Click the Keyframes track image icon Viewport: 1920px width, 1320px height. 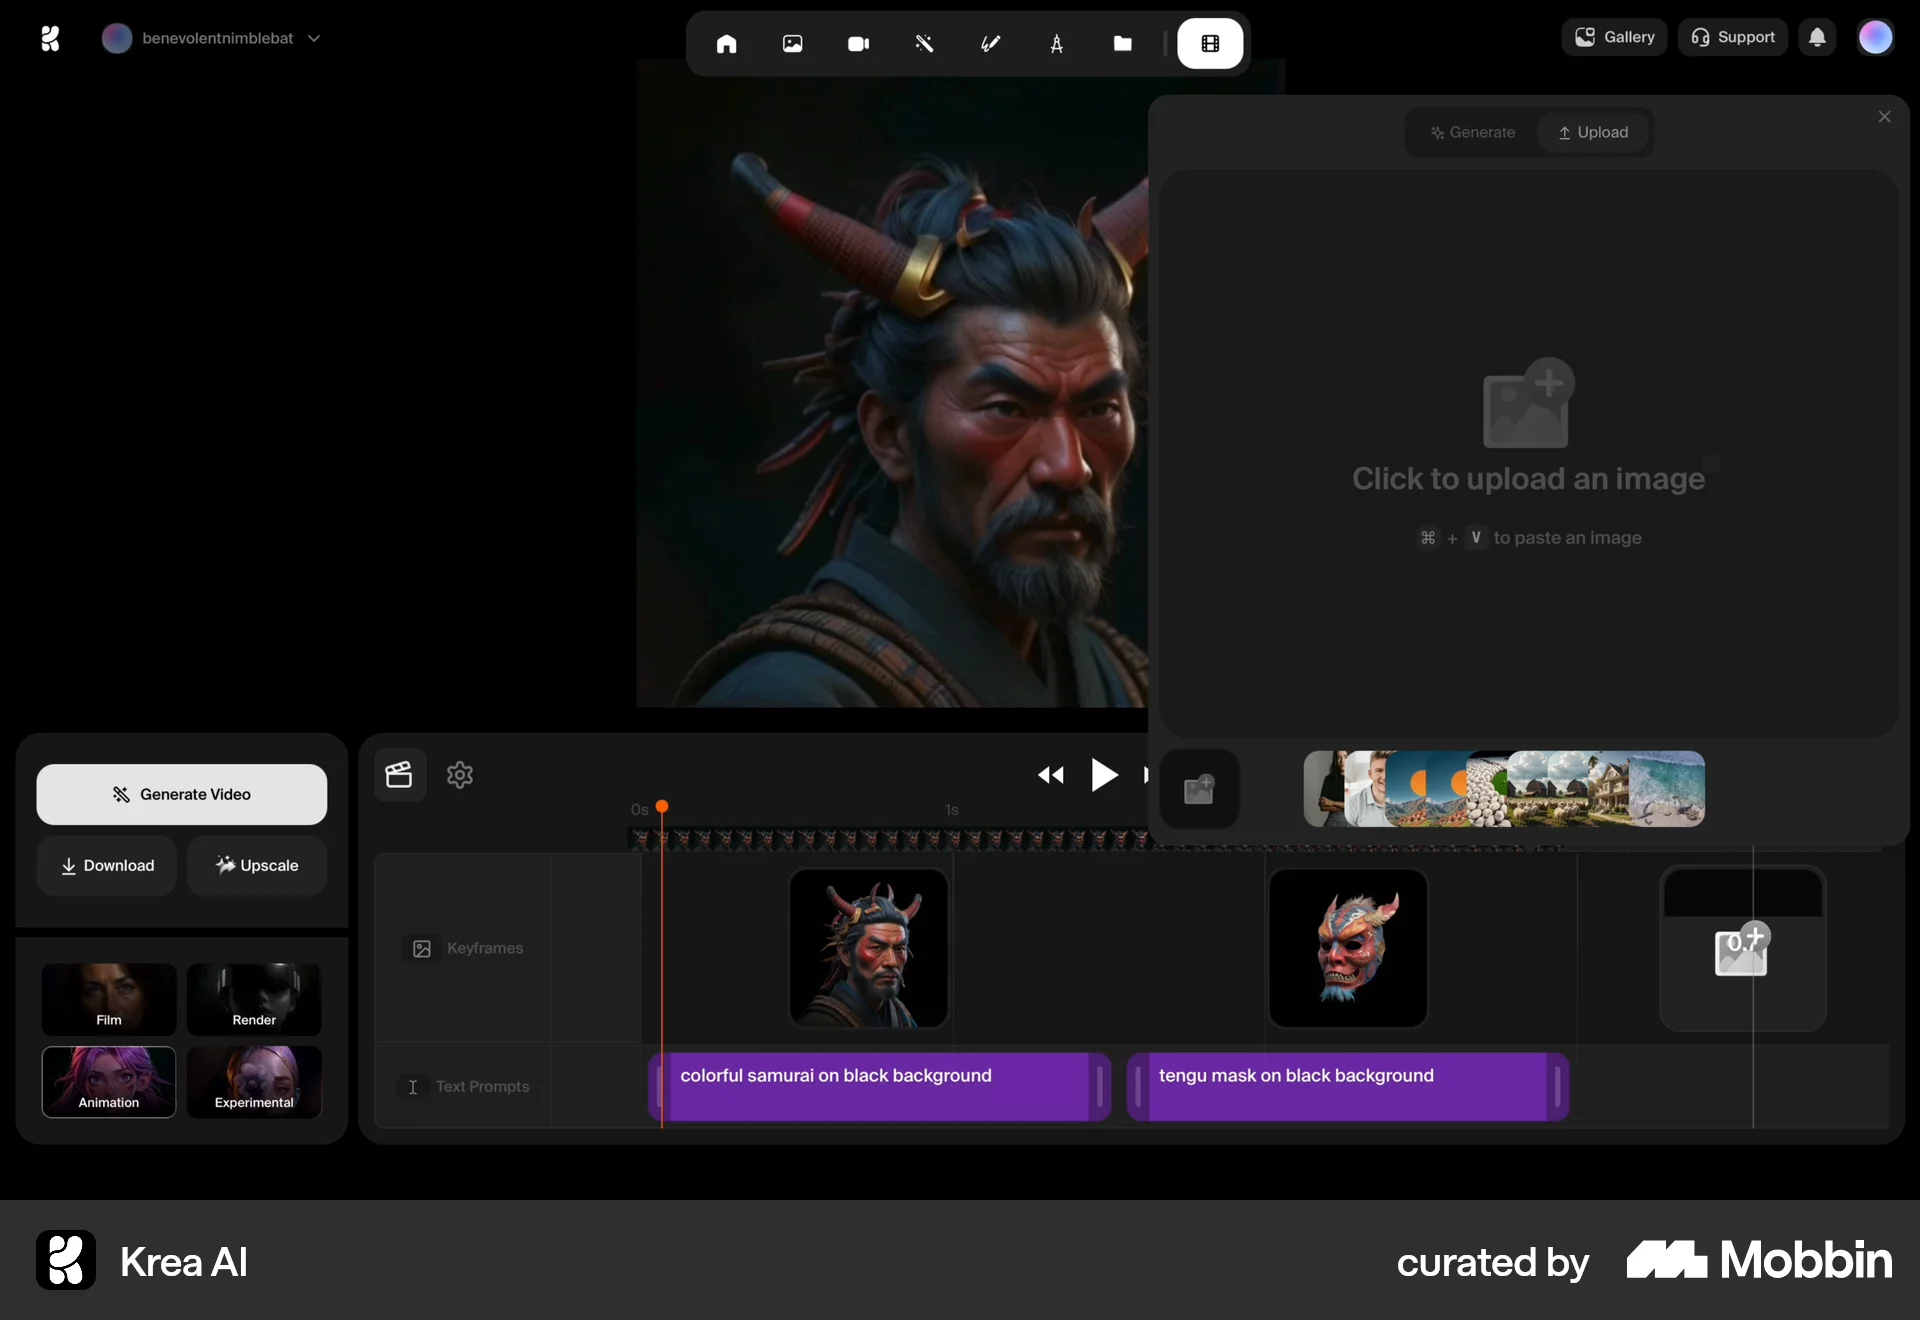[x=421, y=949]
